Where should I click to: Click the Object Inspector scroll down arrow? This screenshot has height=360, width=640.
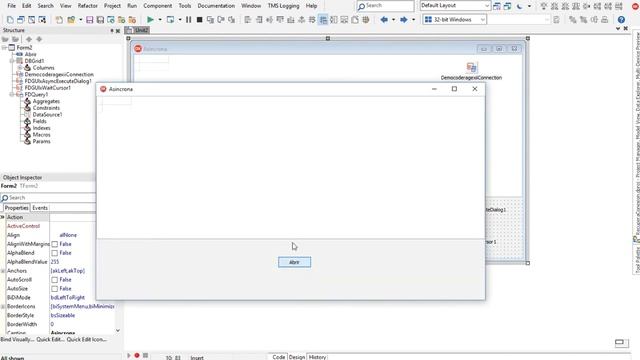tap(118, 331)
